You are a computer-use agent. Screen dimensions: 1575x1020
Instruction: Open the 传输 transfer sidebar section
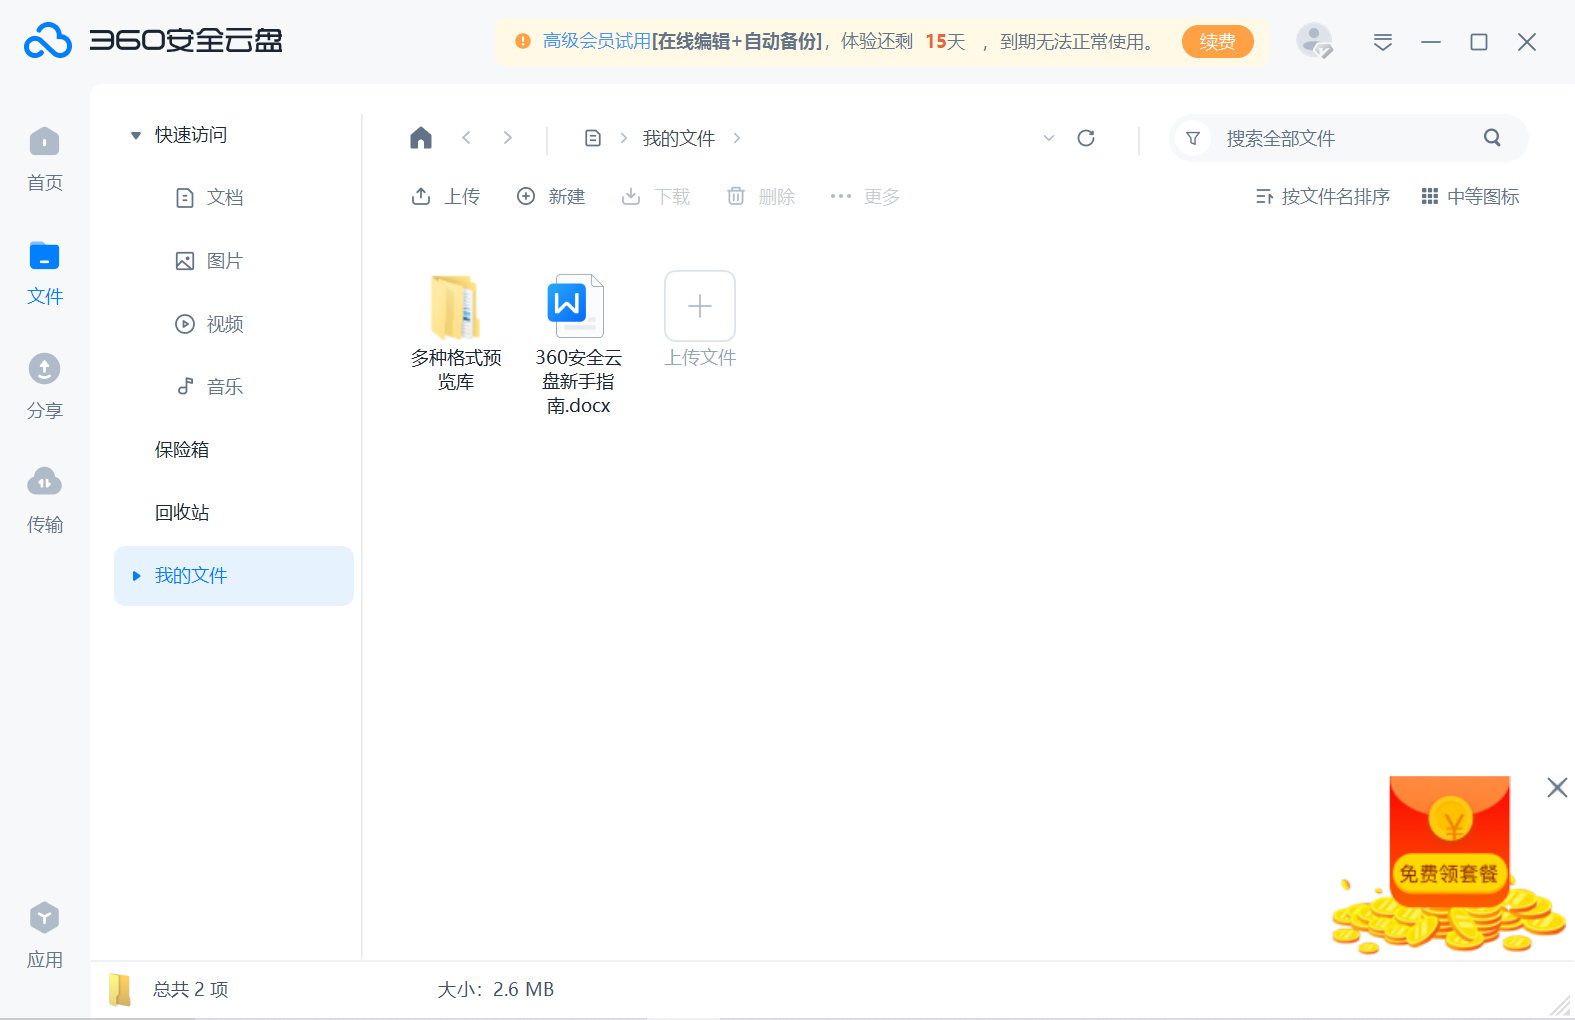44,501
